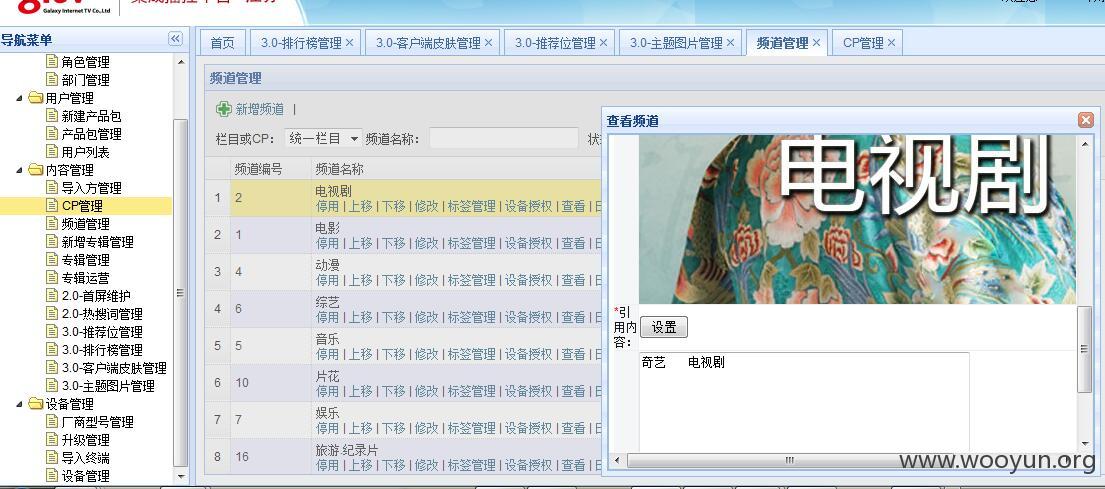Click 查看 link for 旅游.纪录片 channel
This screenshot has height=489, width=1105.
[x=574, y=465]
